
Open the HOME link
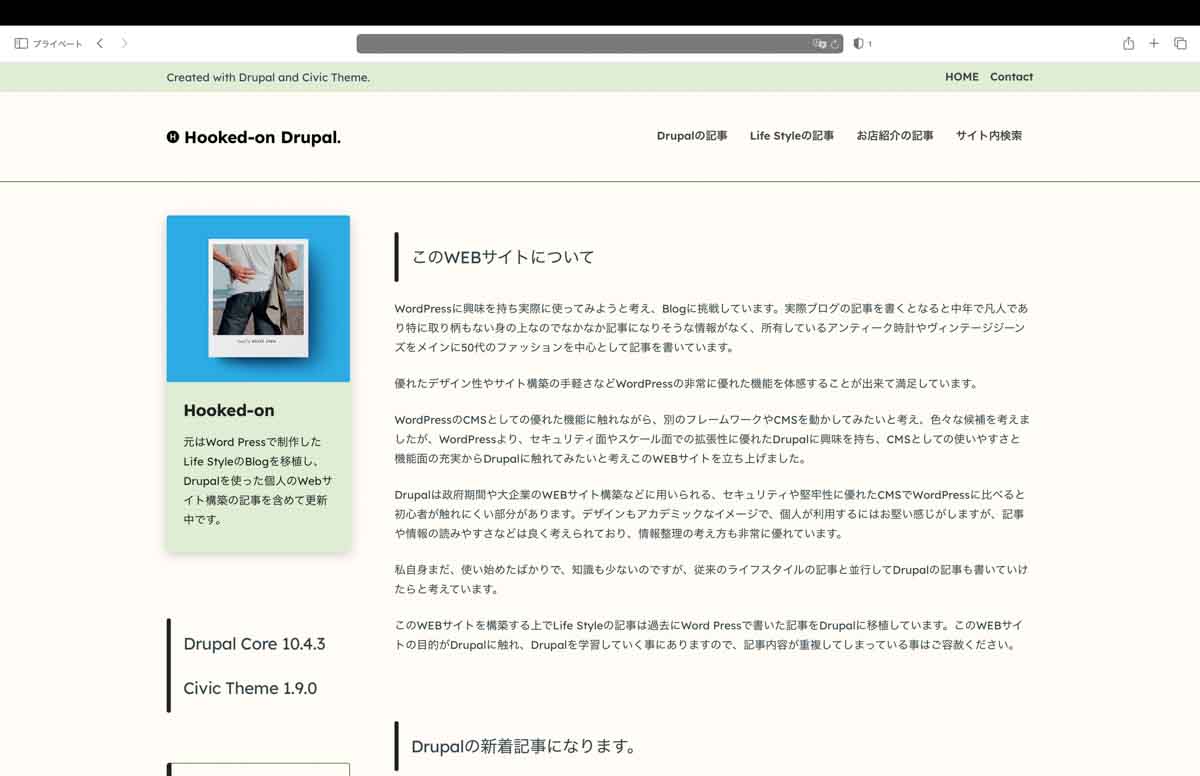coord(962,77)
